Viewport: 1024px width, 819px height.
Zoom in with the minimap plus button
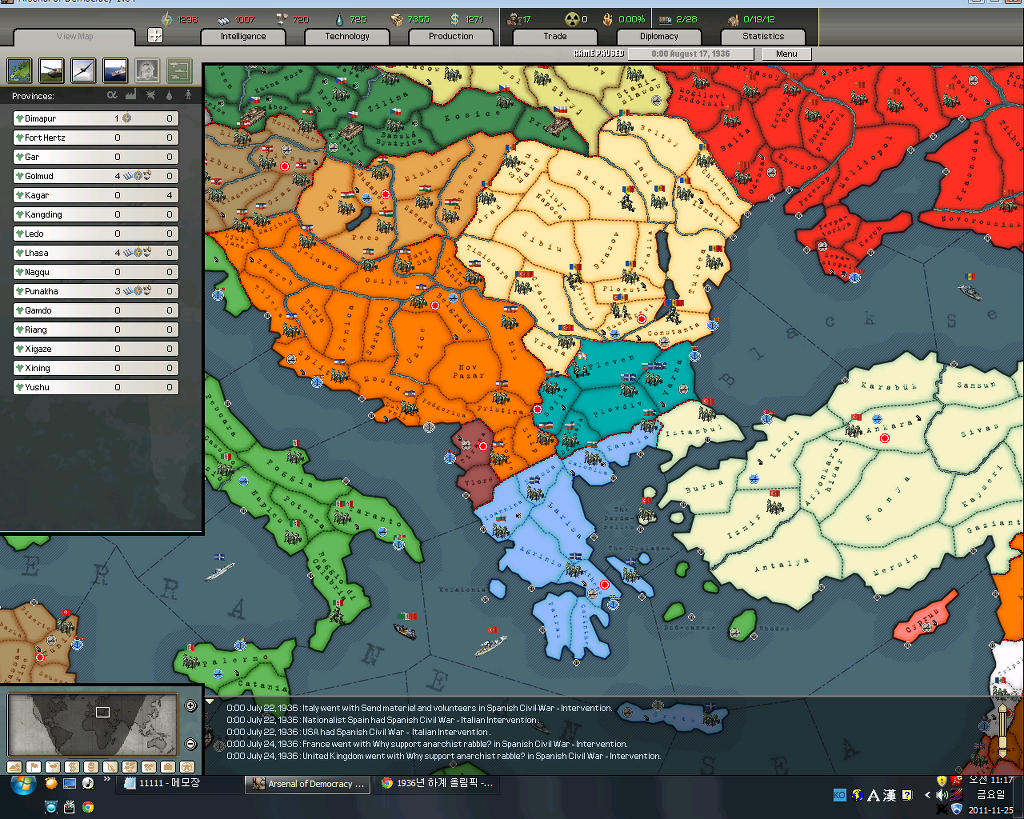(x=190, y=705)
